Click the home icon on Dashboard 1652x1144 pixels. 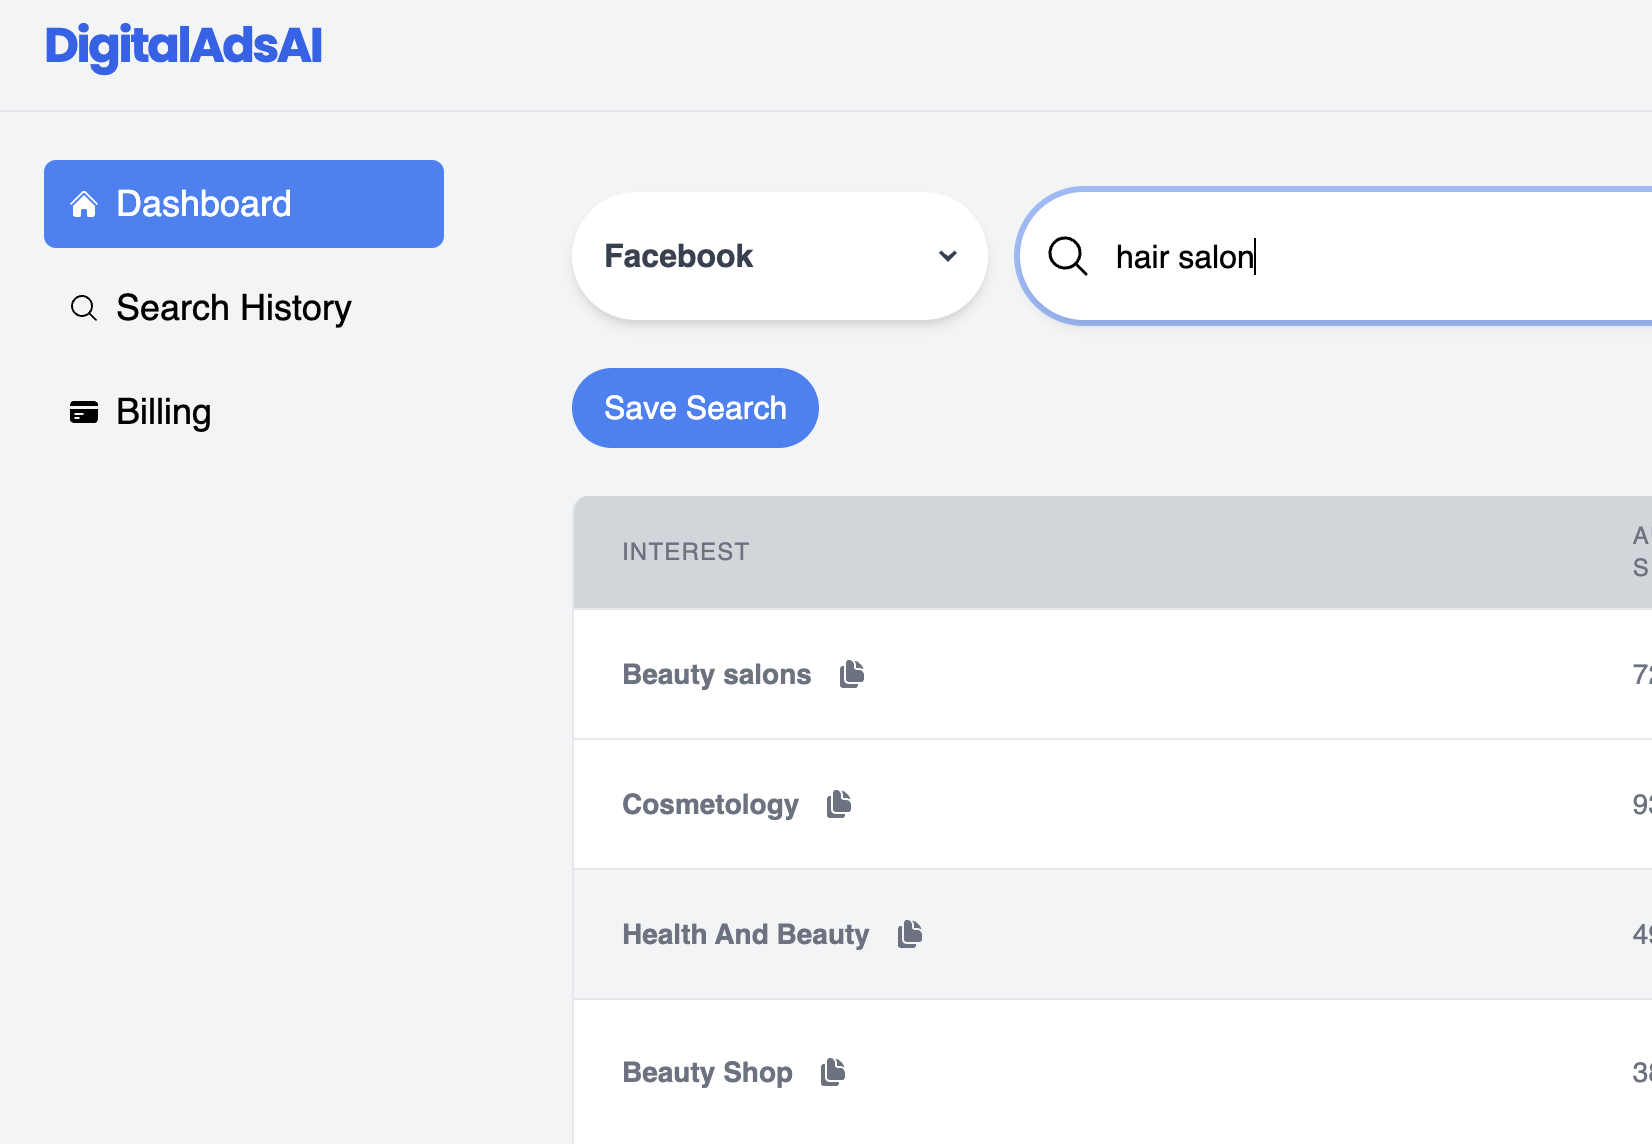pos(84,204)
